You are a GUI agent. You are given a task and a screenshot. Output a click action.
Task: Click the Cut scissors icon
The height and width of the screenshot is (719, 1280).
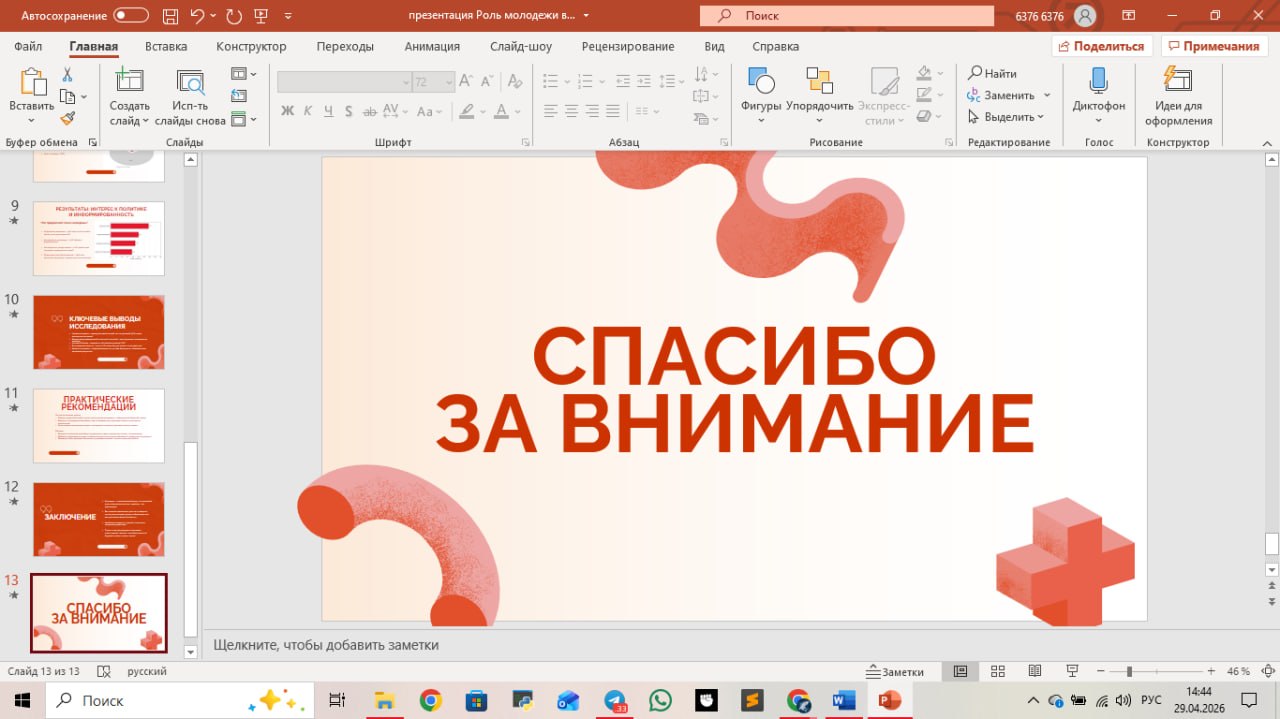pyautogui.click(x=68, y=75)
